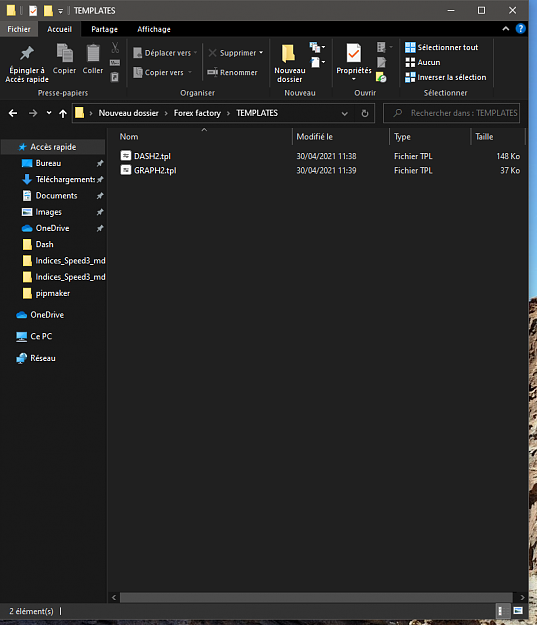537x625 pixels.
Task: Open recent locations dropdown arrow
Action: (x=49, y=113)
